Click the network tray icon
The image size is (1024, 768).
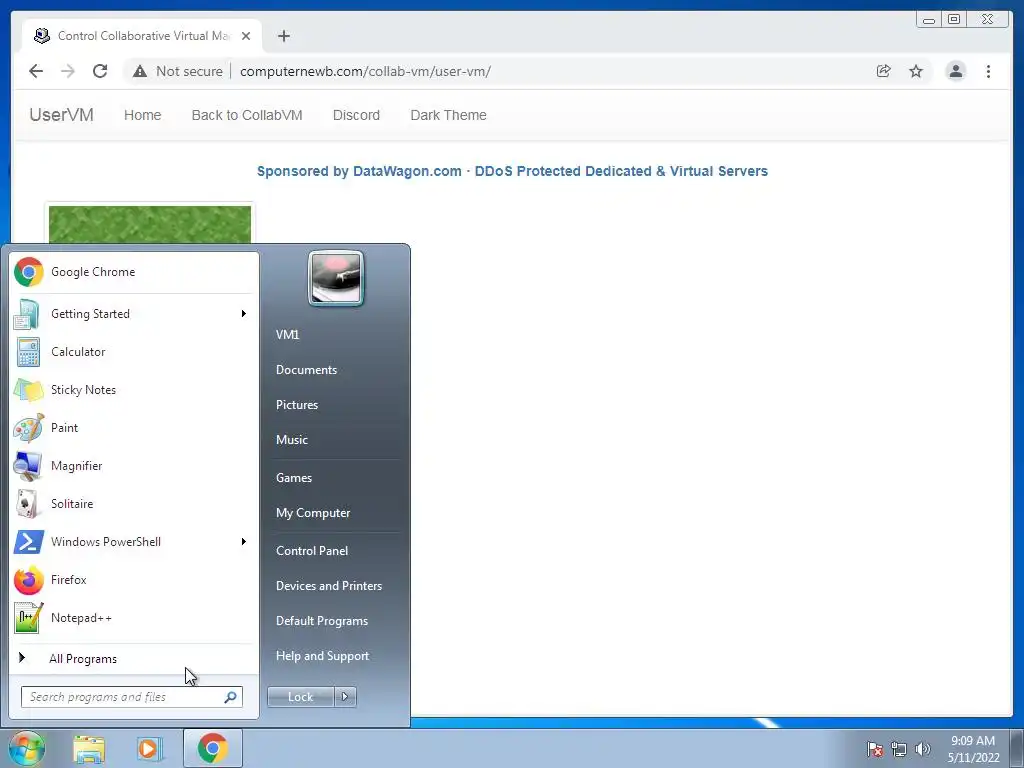pyautogui.click(x=899, y=749)
